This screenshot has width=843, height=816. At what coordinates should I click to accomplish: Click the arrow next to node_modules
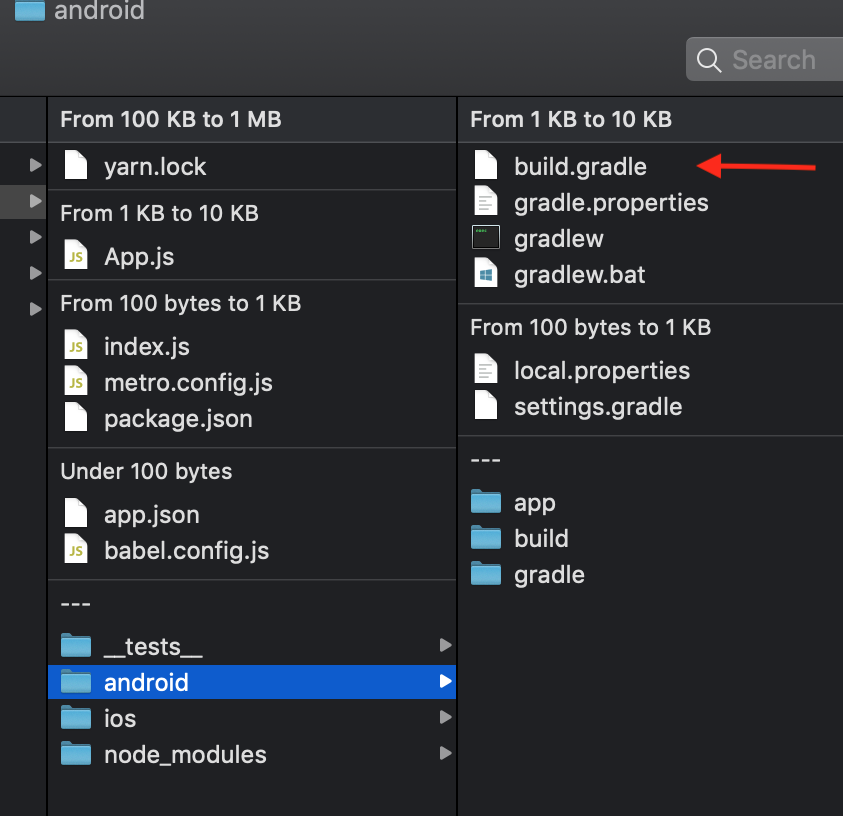coord(446,754)
